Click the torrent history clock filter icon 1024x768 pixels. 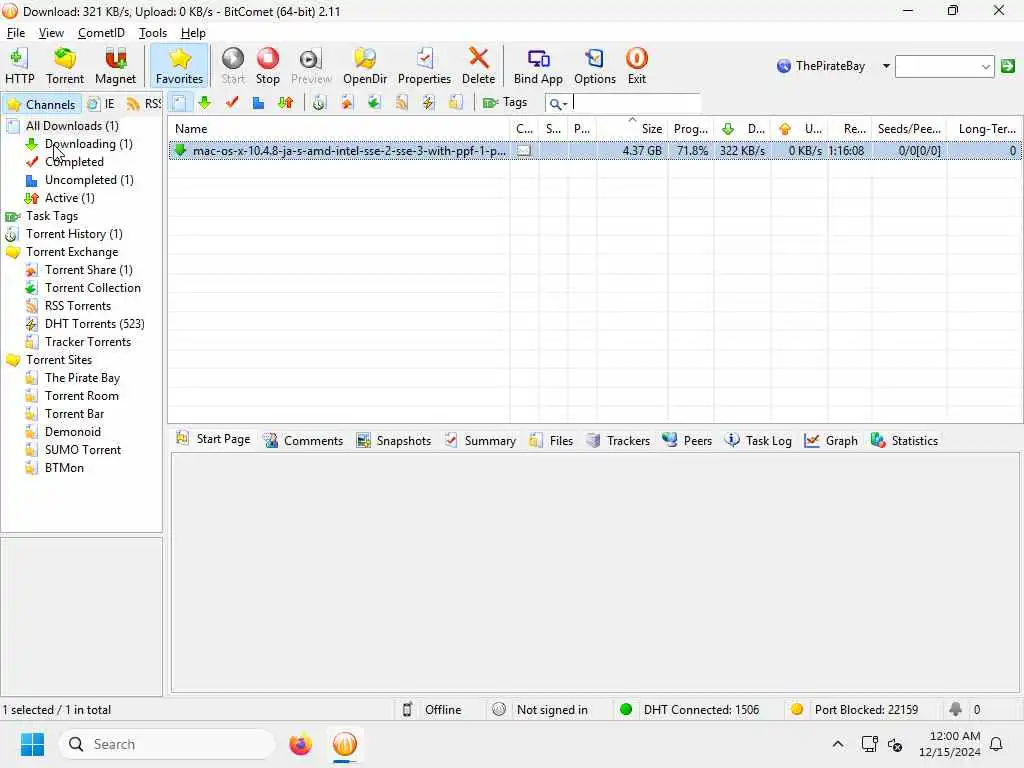point(319,103)
